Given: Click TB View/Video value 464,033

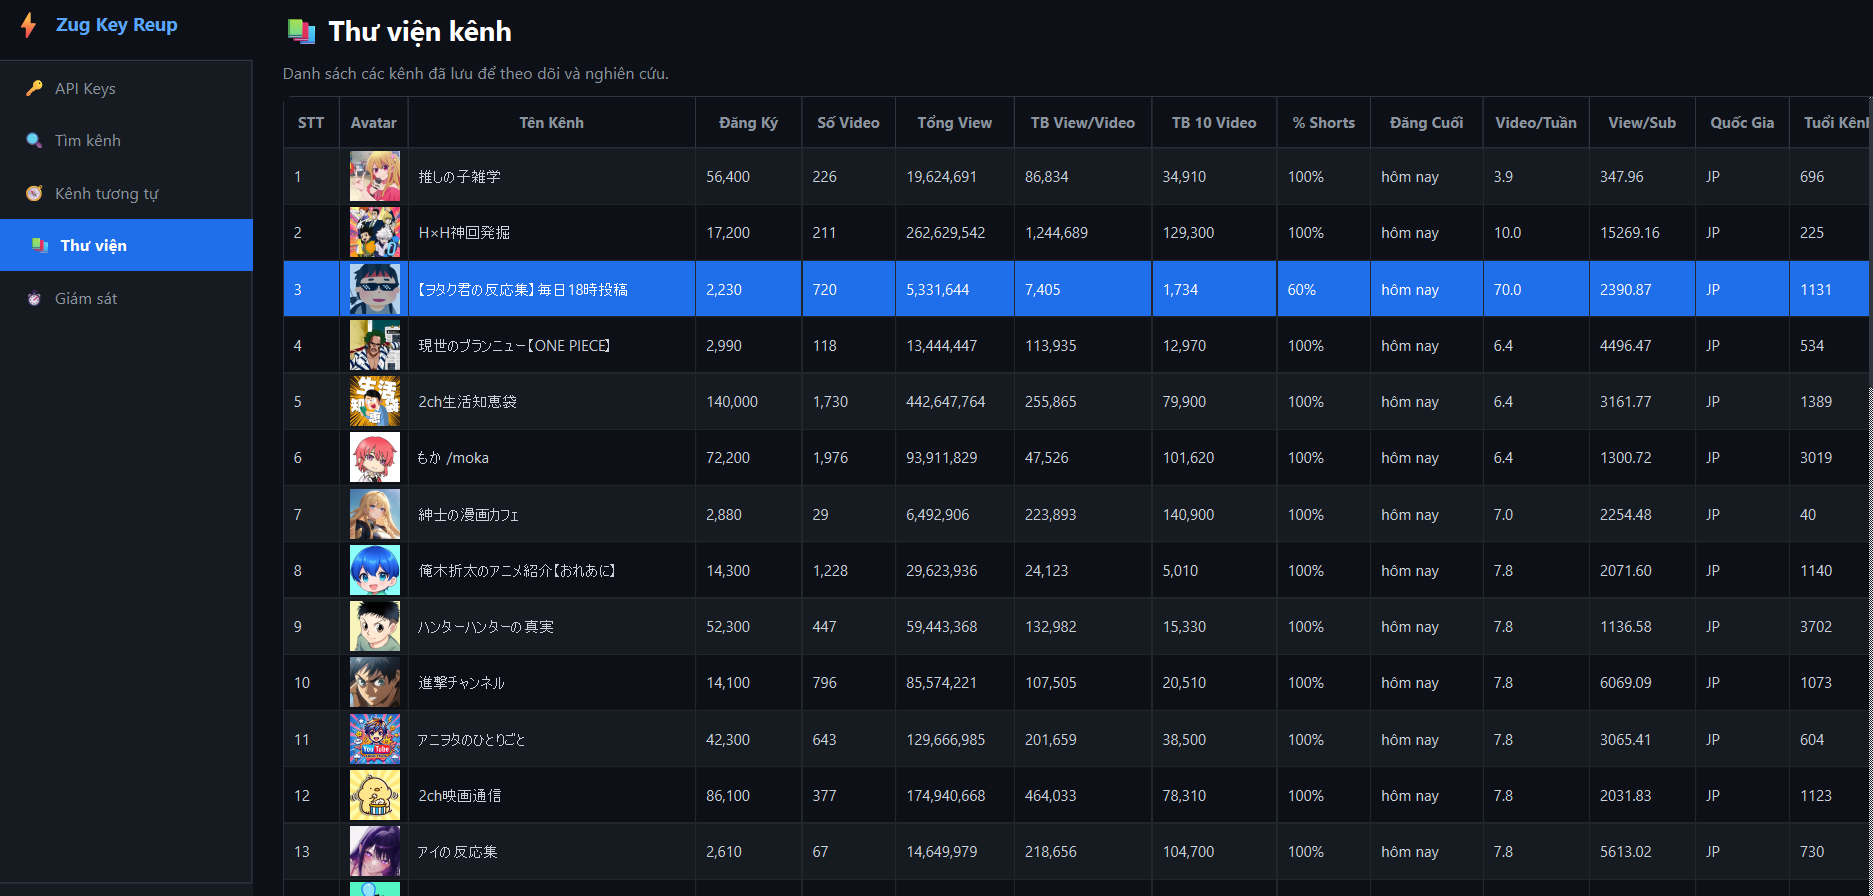Looking at the screenshot, I should click(1051, 796).
